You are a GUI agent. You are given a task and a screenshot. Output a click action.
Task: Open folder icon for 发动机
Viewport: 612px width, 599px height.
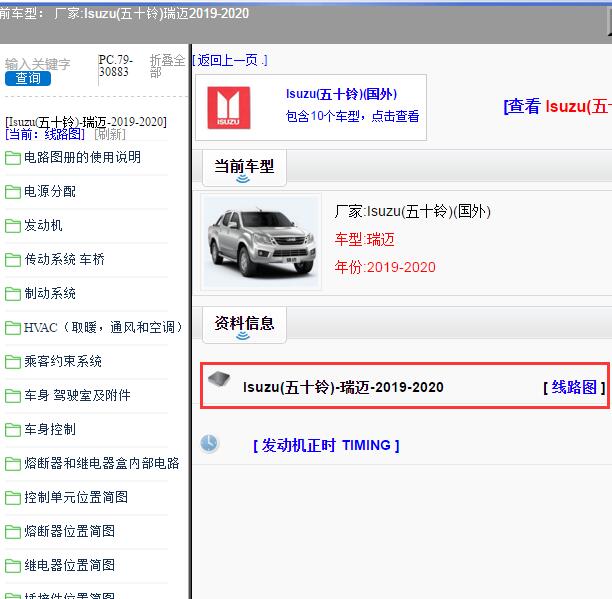[12, 226]
